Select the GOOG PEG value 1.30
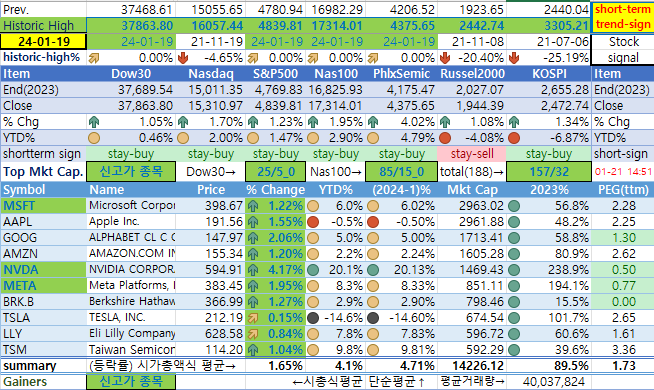Screen dimensions: 654x390 623,238
